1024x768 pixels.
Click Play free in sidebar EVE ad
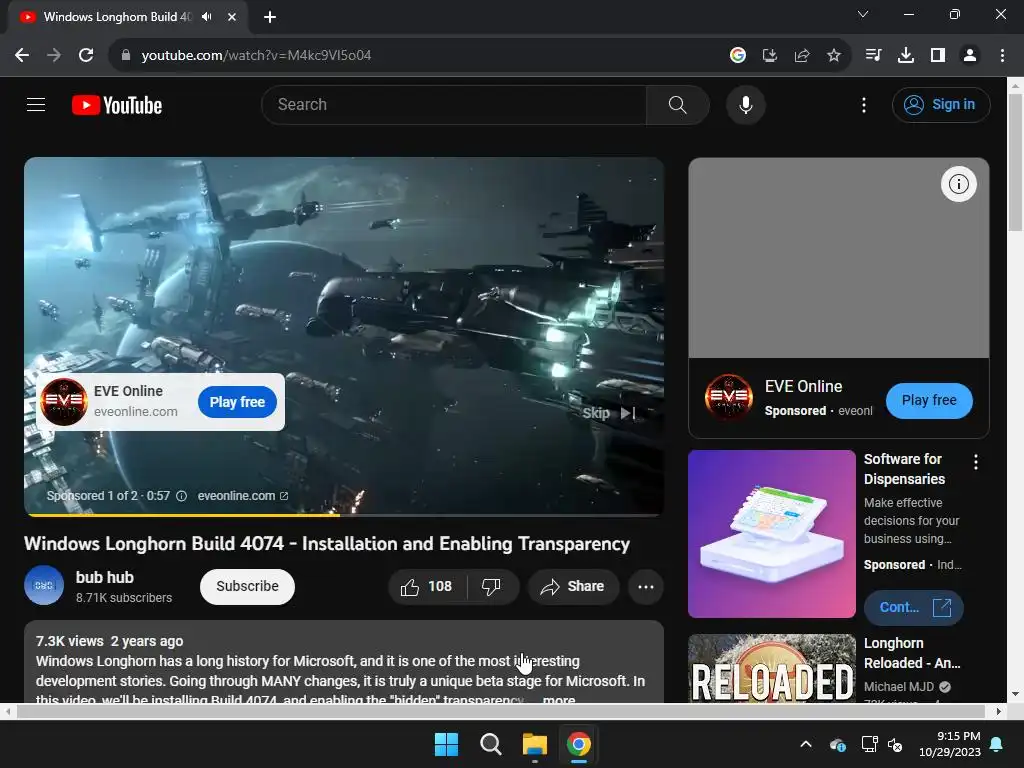point(929,400)
